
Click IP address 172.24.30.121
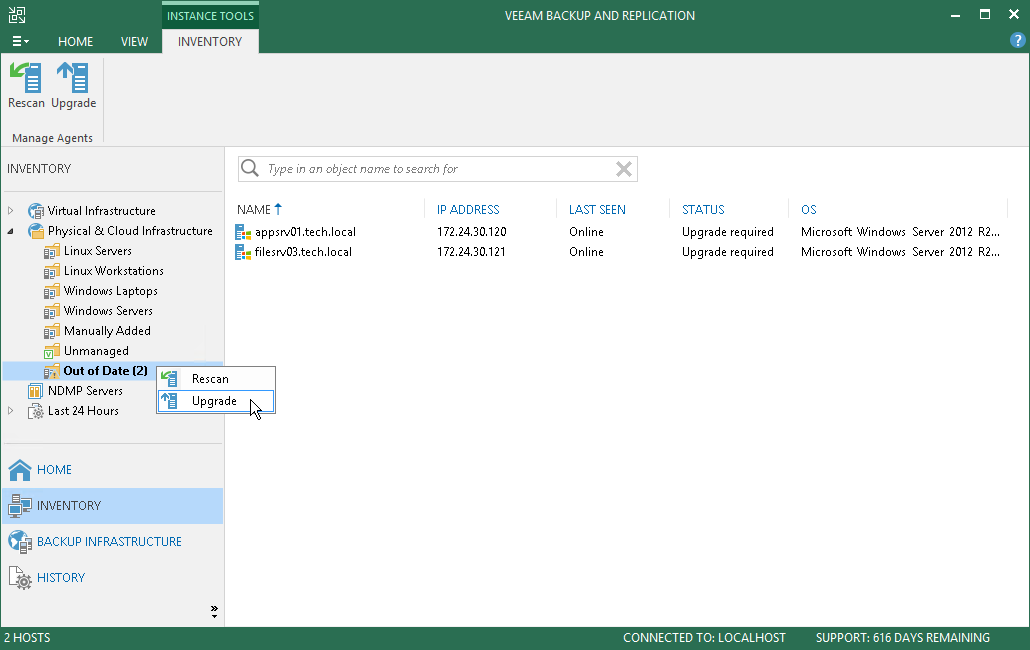pos(472,252)
